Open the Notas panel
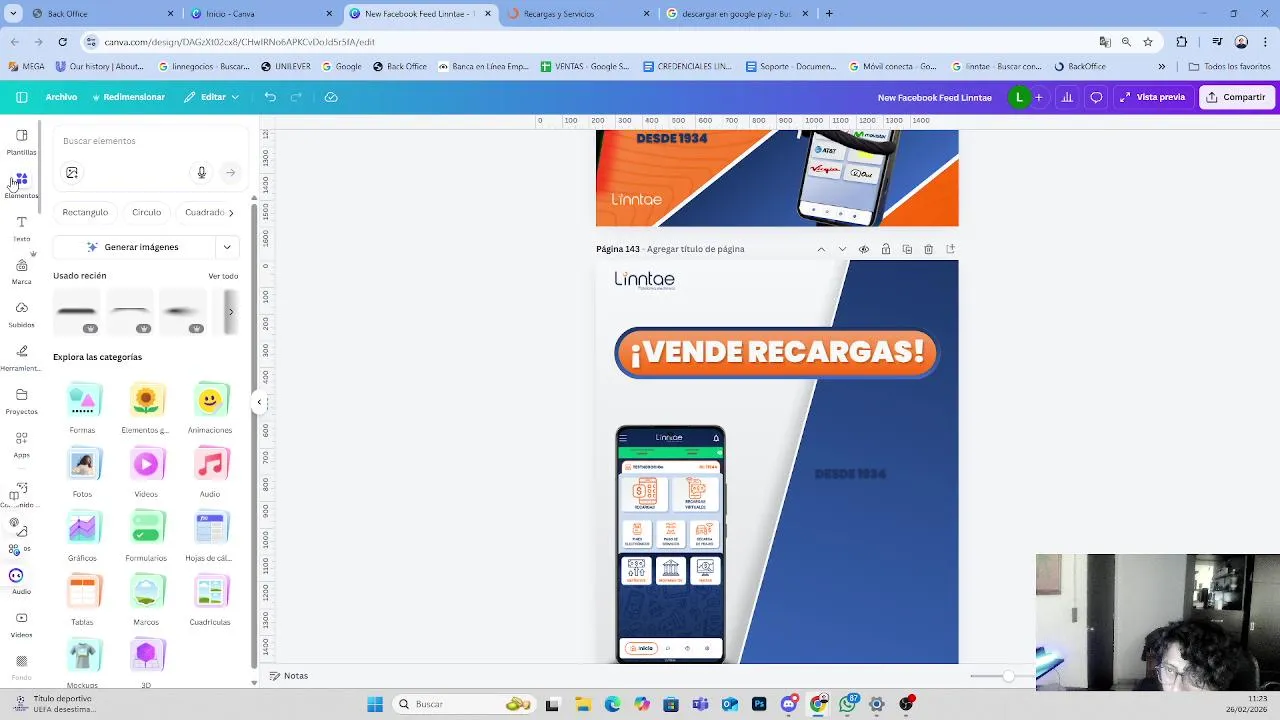 click(289, 676)
